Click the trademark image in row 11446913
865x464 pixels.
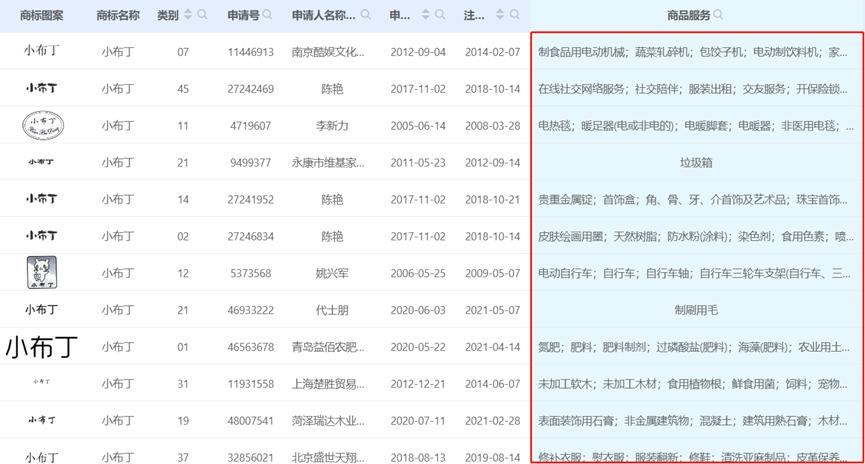click(x=41, y=51)
